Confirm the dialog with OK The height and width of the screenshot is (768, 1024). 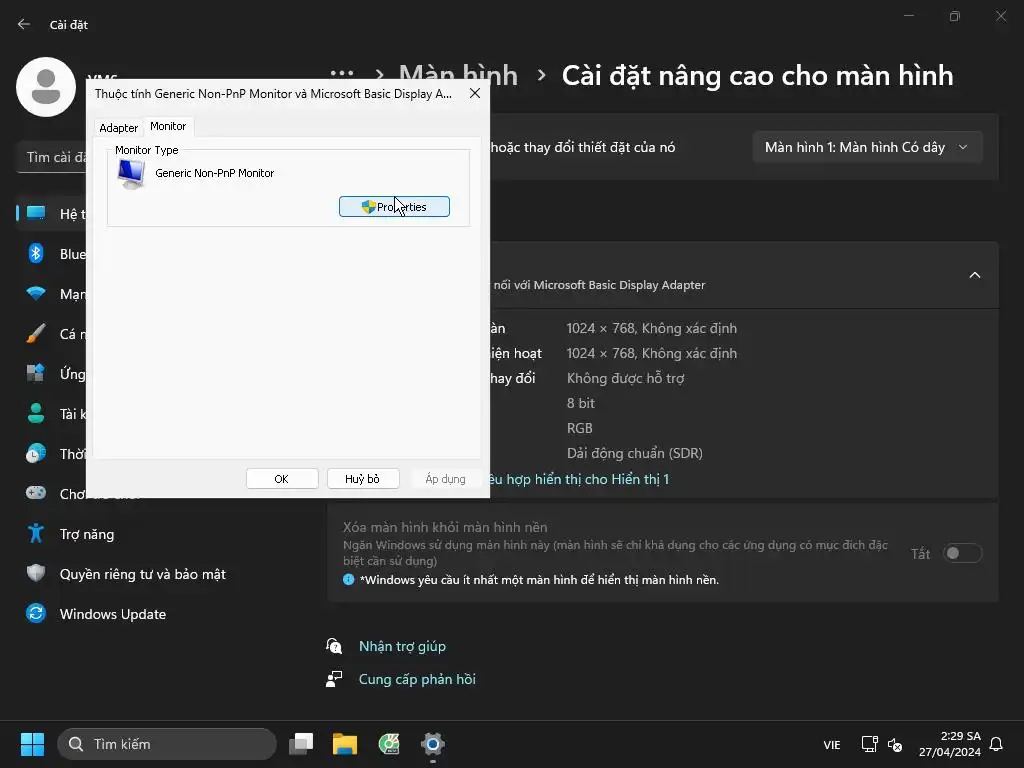click(x=281, y=479)
